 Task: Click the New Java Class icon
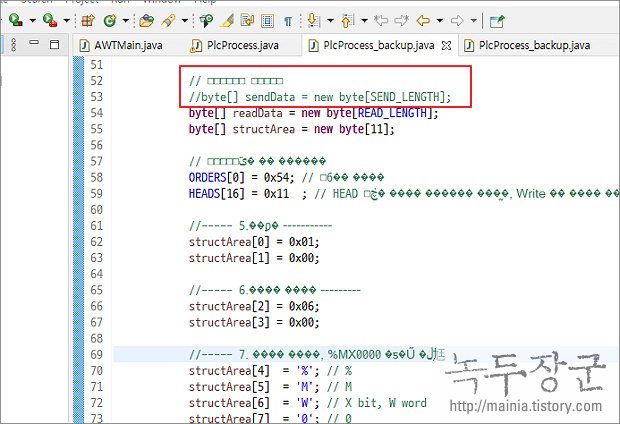click(x=110, y=20)
